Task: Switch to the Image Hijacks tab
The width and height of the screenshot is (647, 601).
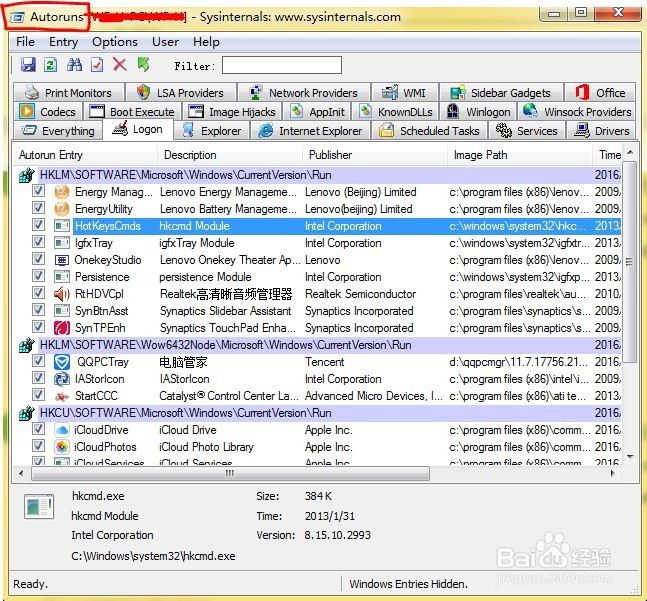Action: point(232,112)
